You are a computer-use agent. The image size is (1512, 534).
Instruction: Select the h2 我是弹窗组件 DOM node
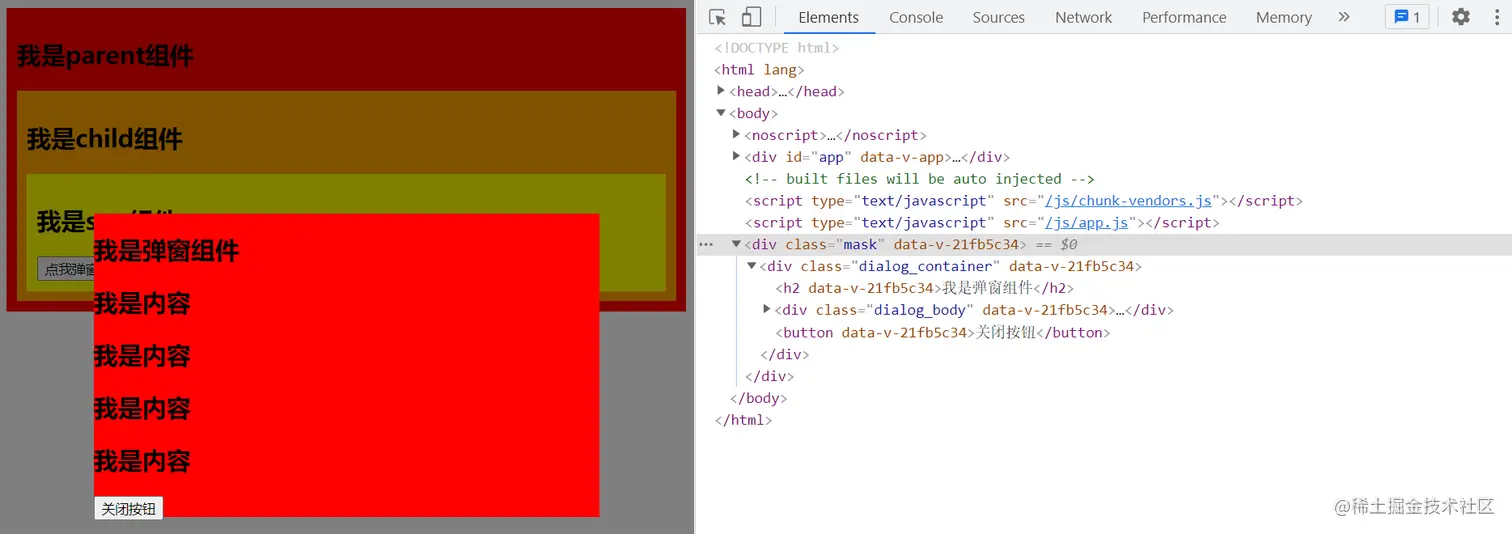point(925,288)
